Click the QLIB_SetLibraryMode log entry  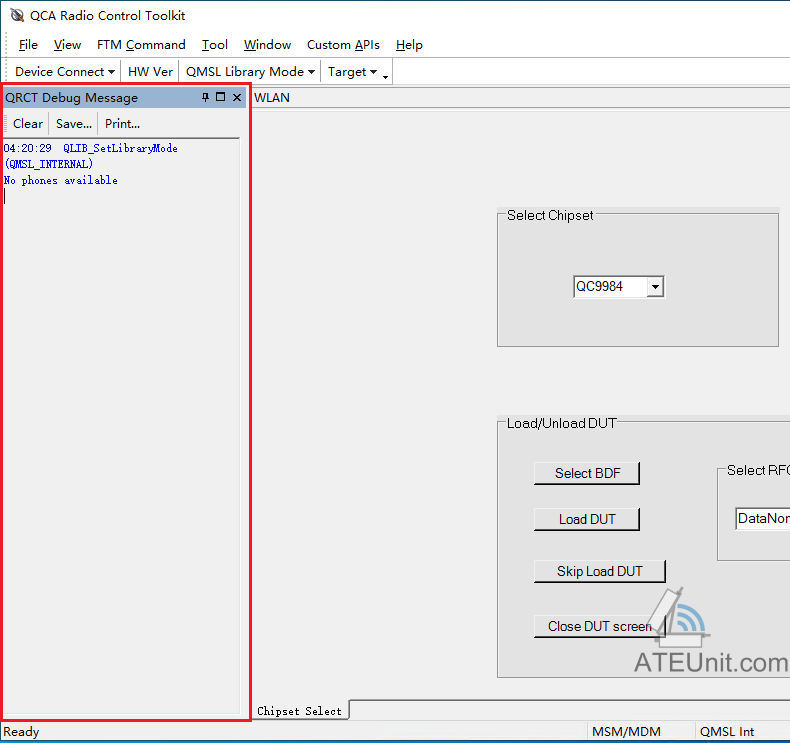[x=120, y=148]
